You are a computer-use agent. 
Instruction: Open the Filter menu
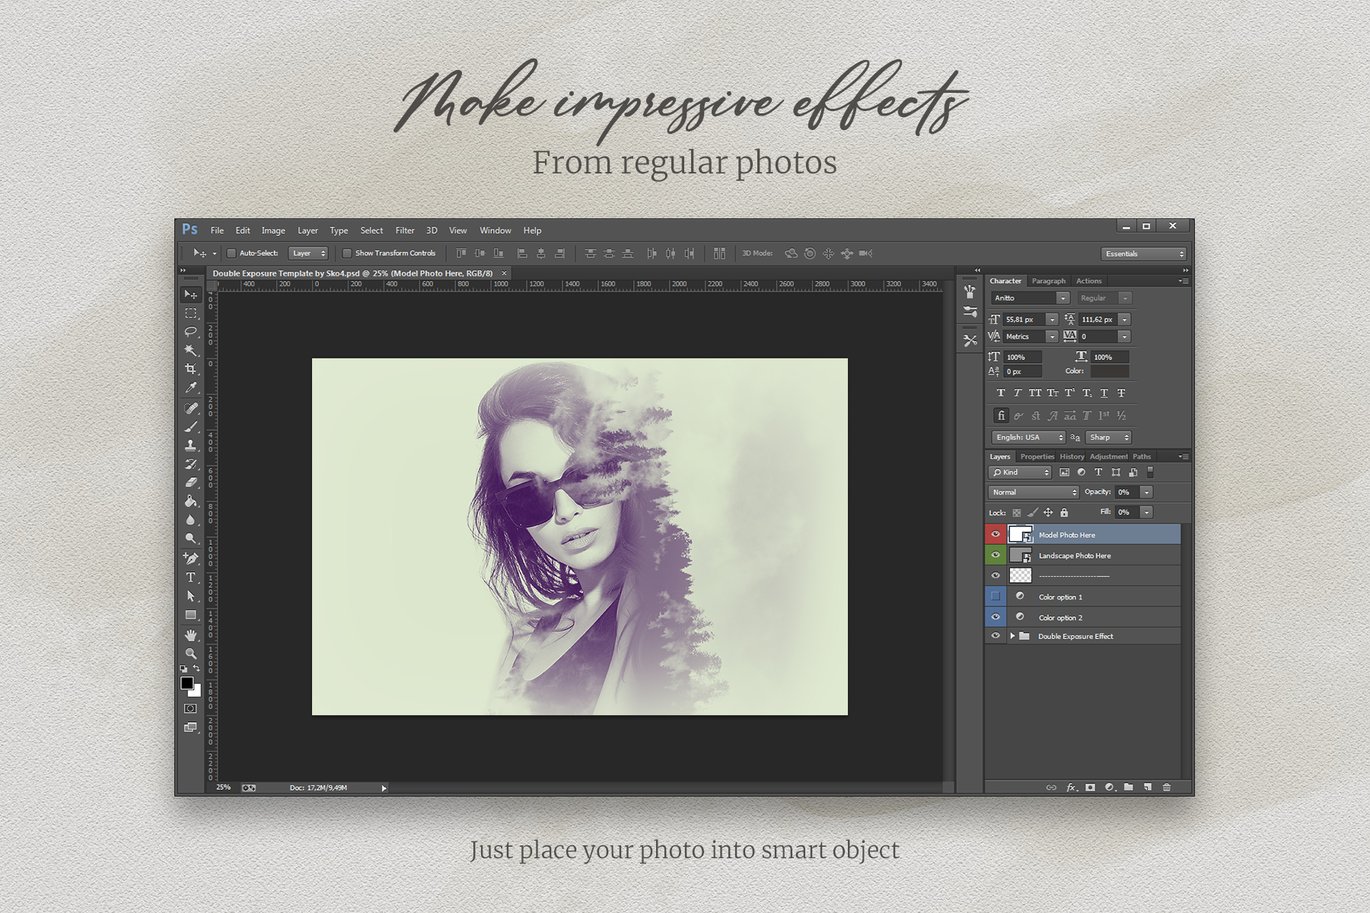pyautogui.click(x=405, y=230)
